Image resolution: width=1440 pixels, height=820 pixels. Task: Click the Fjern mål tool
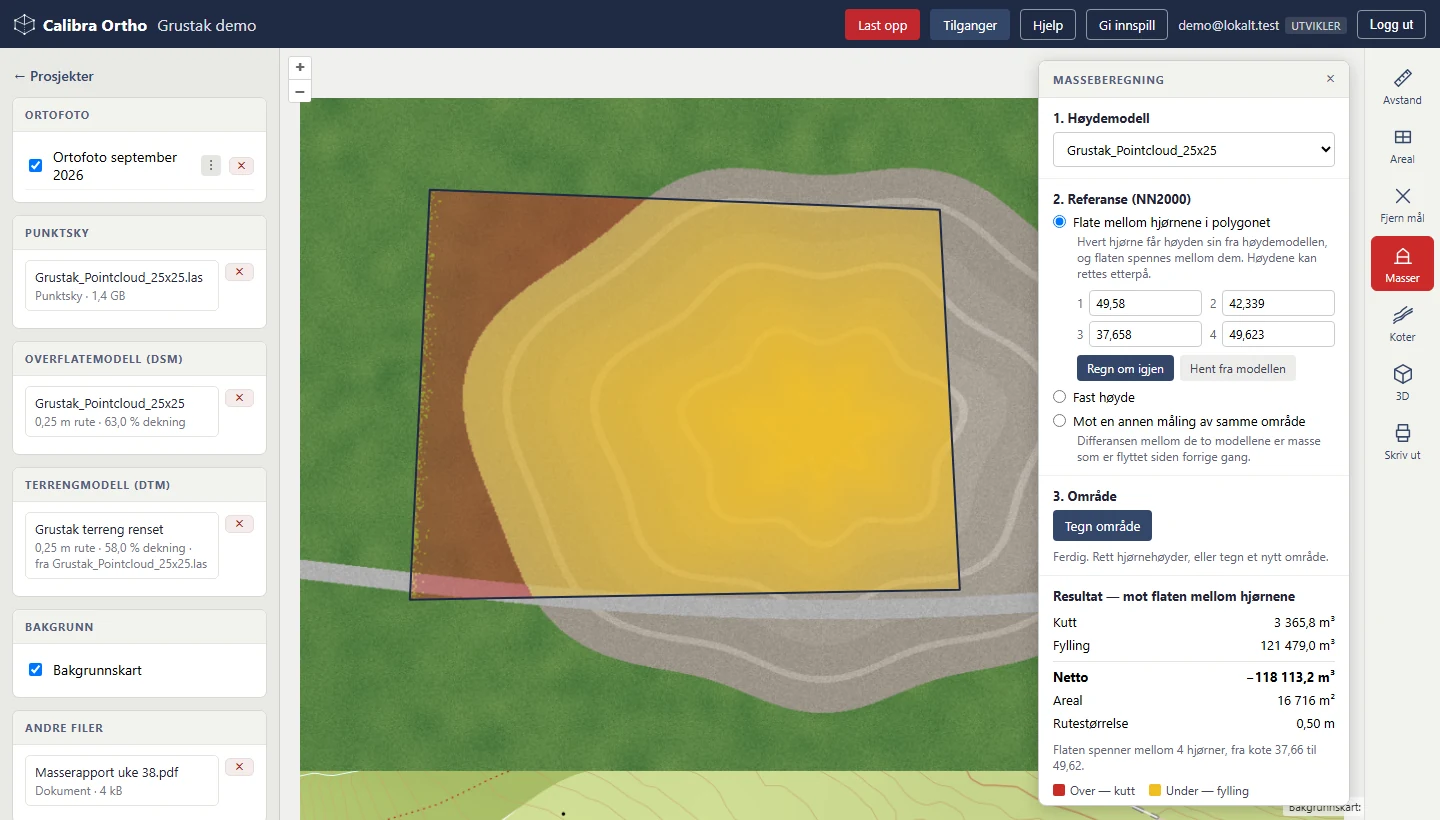(x=1402, y=205)
